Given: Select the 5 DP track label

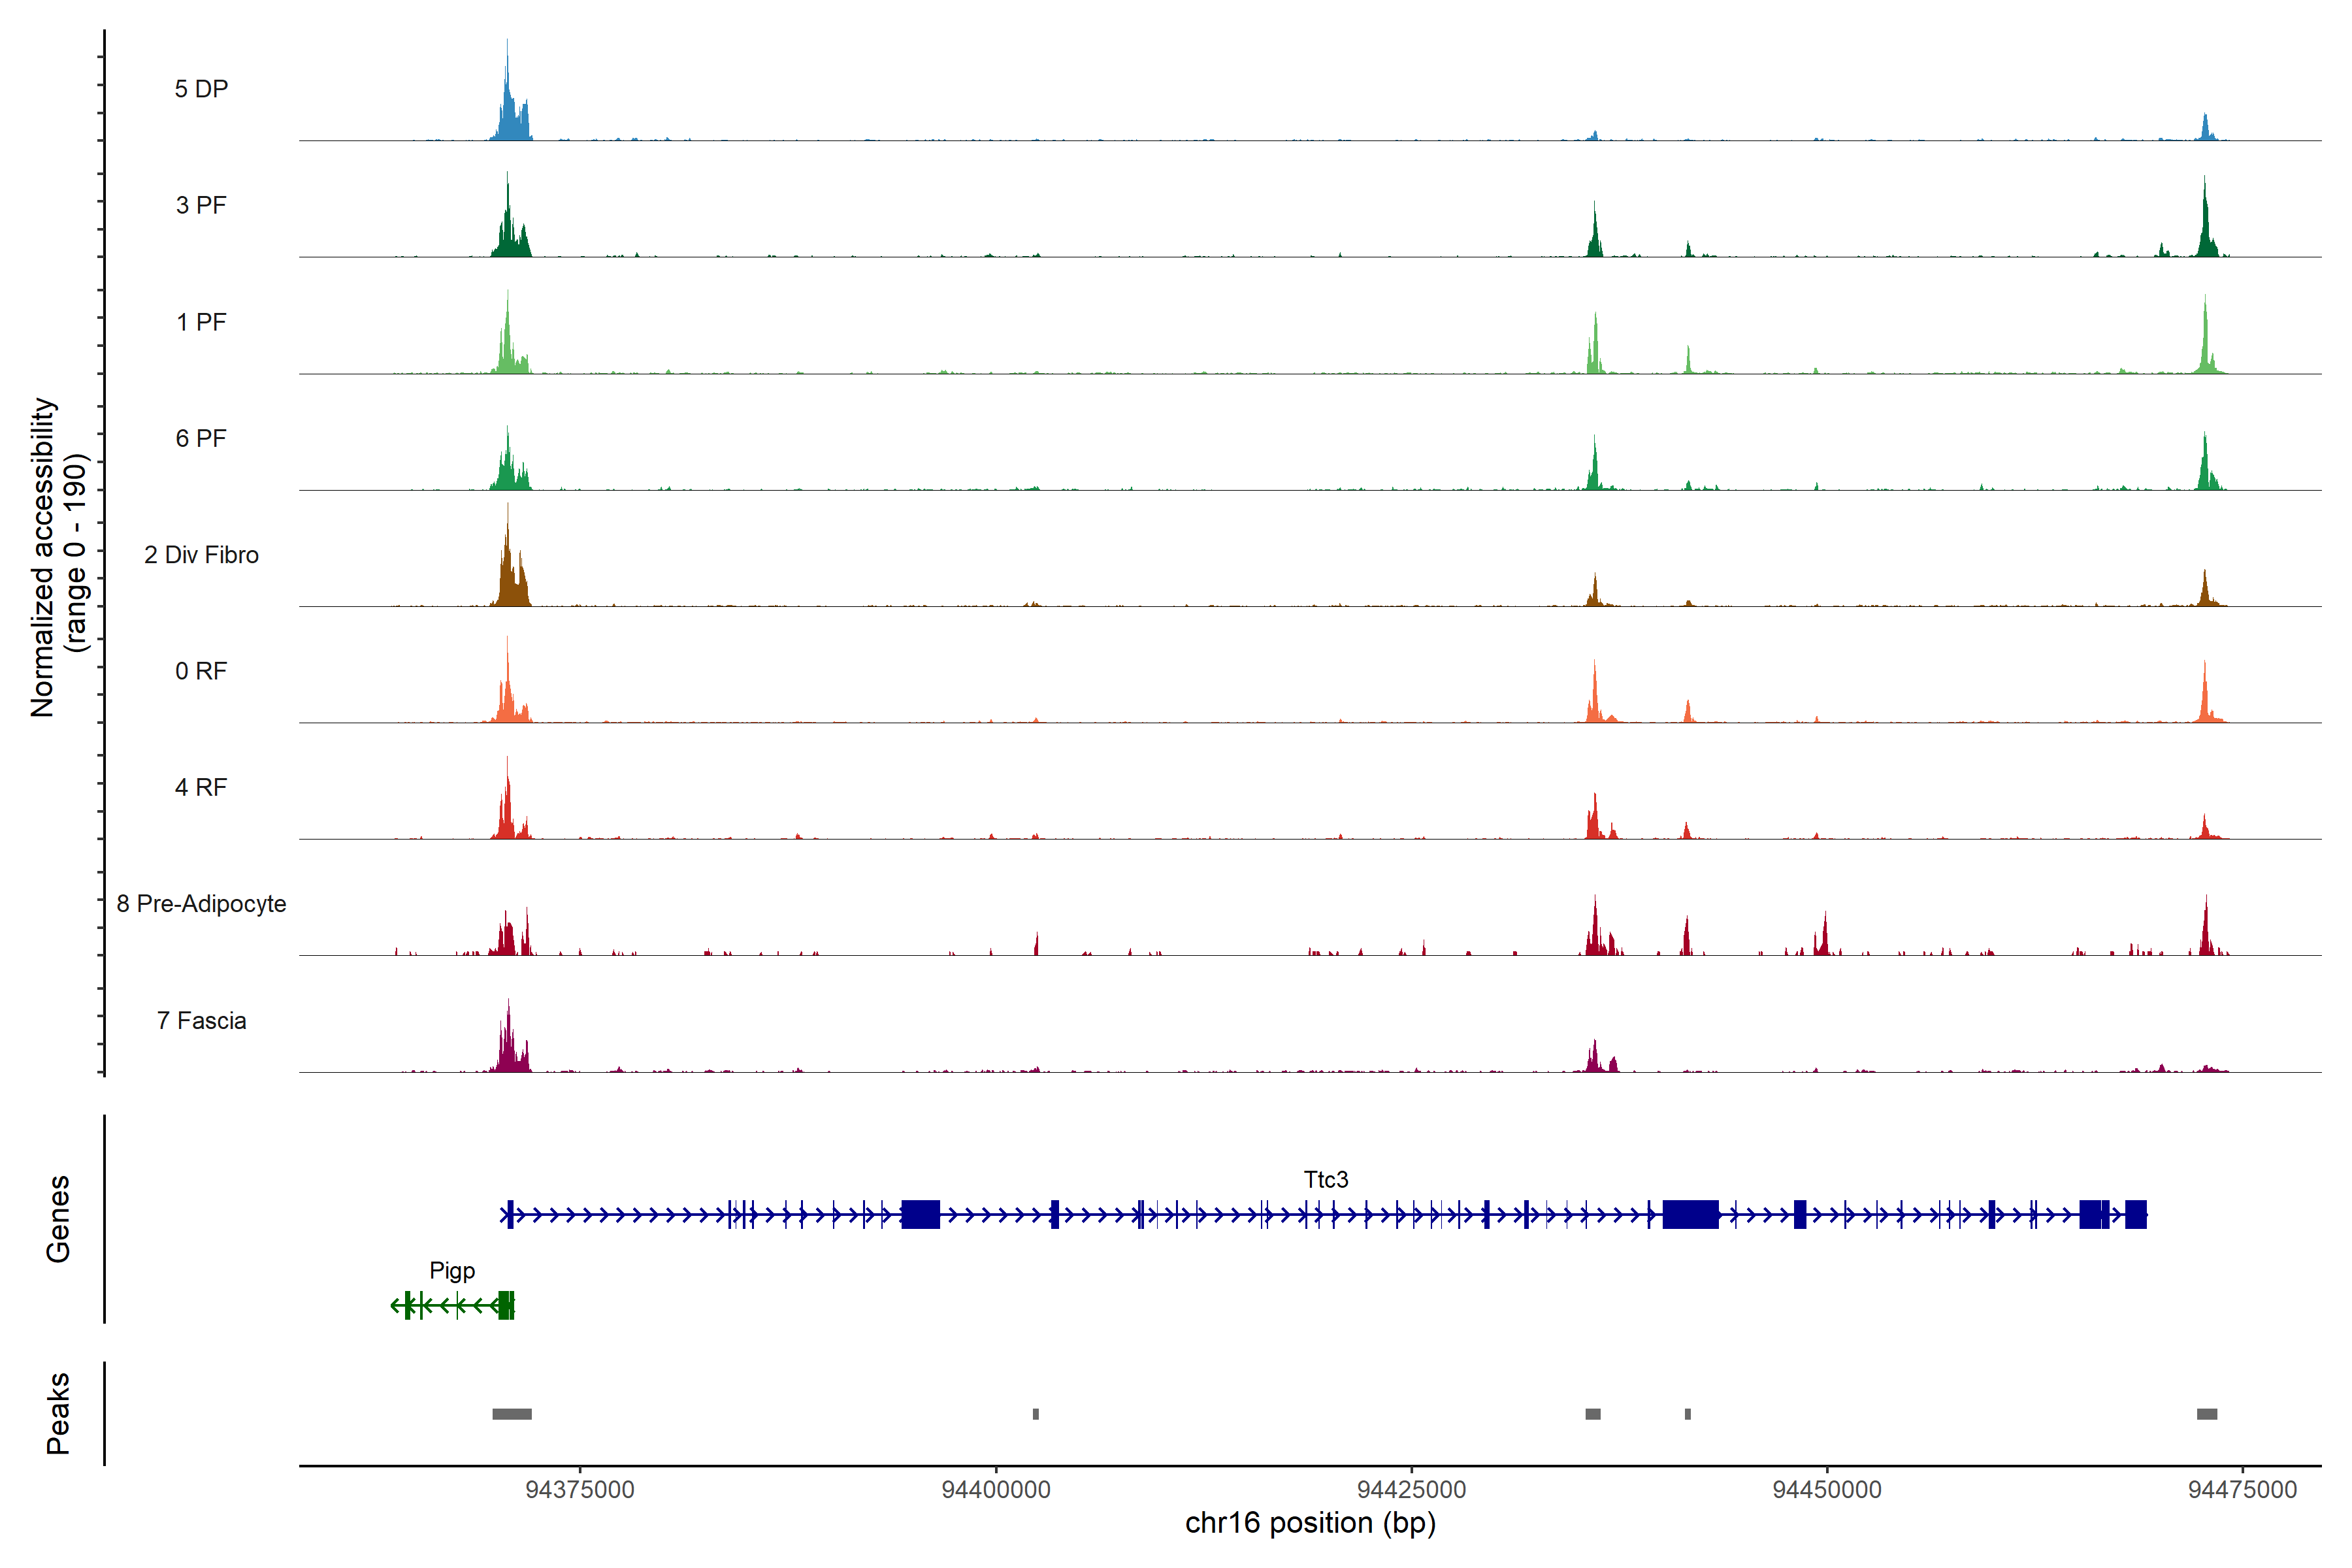Looking at the screenshot, I should [x=201, y=89].
